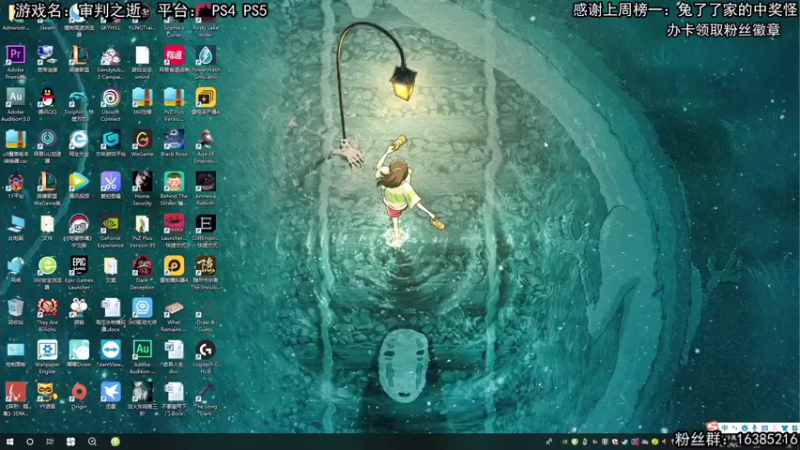Launch CliffEmpire 快捷方式 shortcut

205,223
